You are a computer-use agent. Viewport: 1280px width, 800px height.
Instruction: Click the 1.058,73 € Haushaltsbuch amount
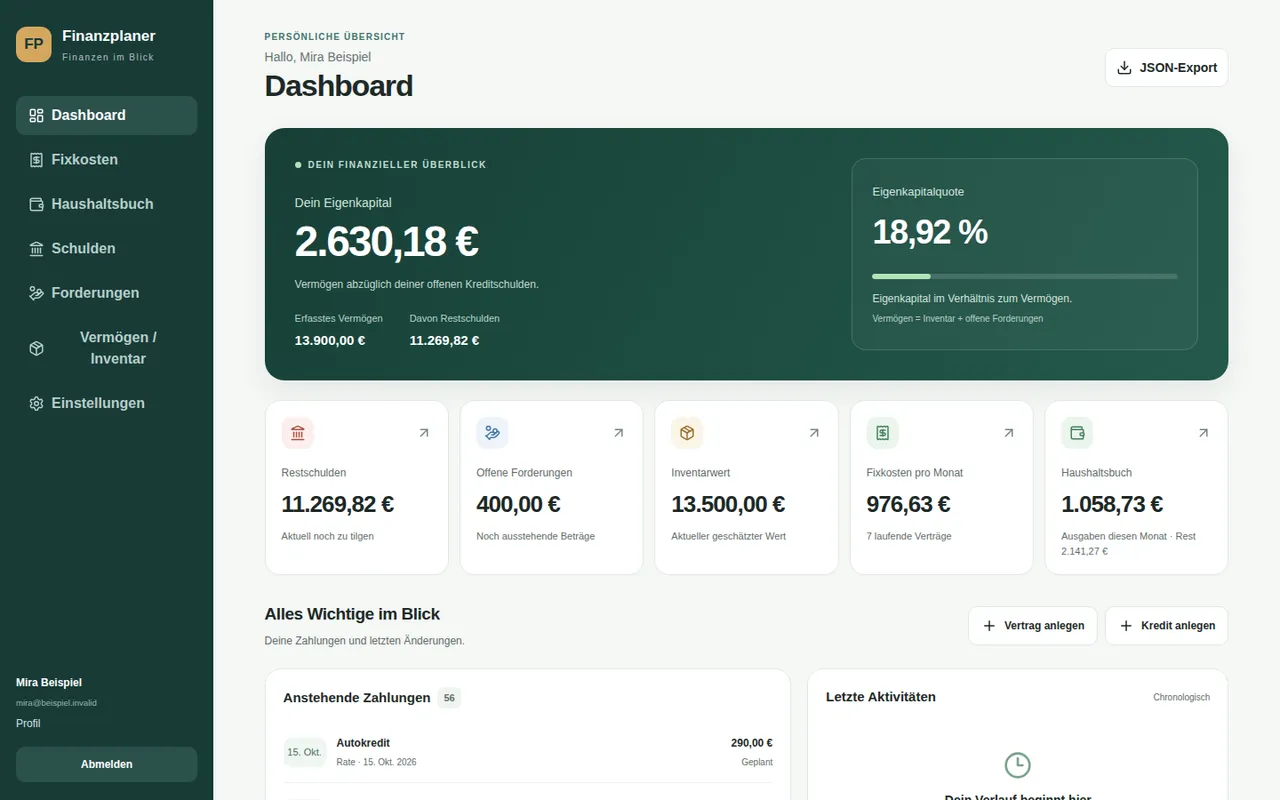pyautogui.click(x=1112, y=504)
